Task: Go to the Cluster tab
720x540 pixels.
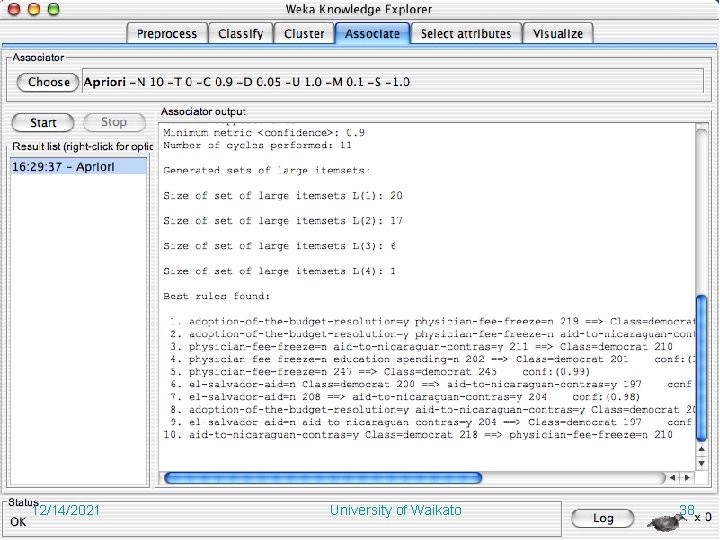Action: tap(304, 34)
